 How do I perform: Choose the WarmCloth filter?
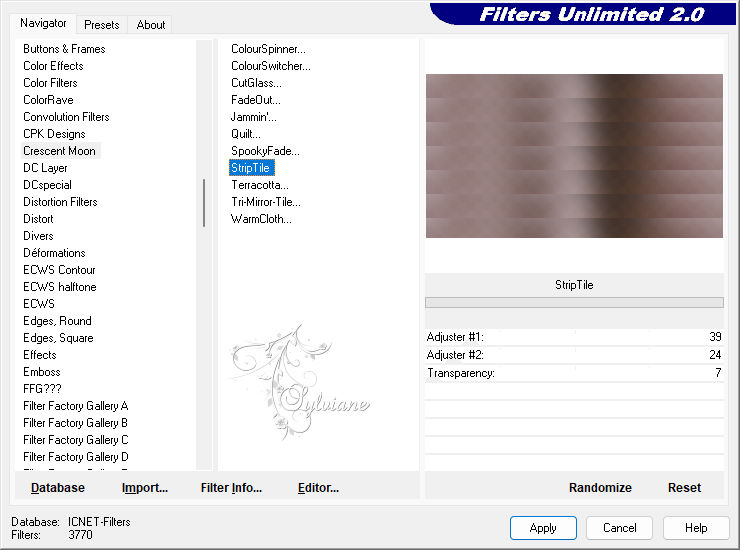coord(261,219)
